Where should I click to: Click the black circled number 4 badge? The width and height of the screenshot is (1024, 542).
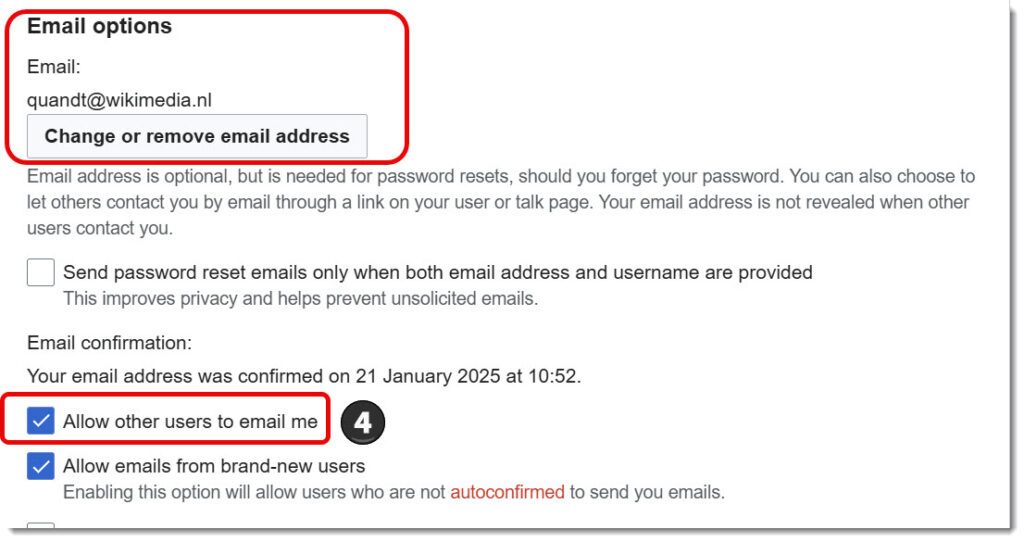pos(363,422)
